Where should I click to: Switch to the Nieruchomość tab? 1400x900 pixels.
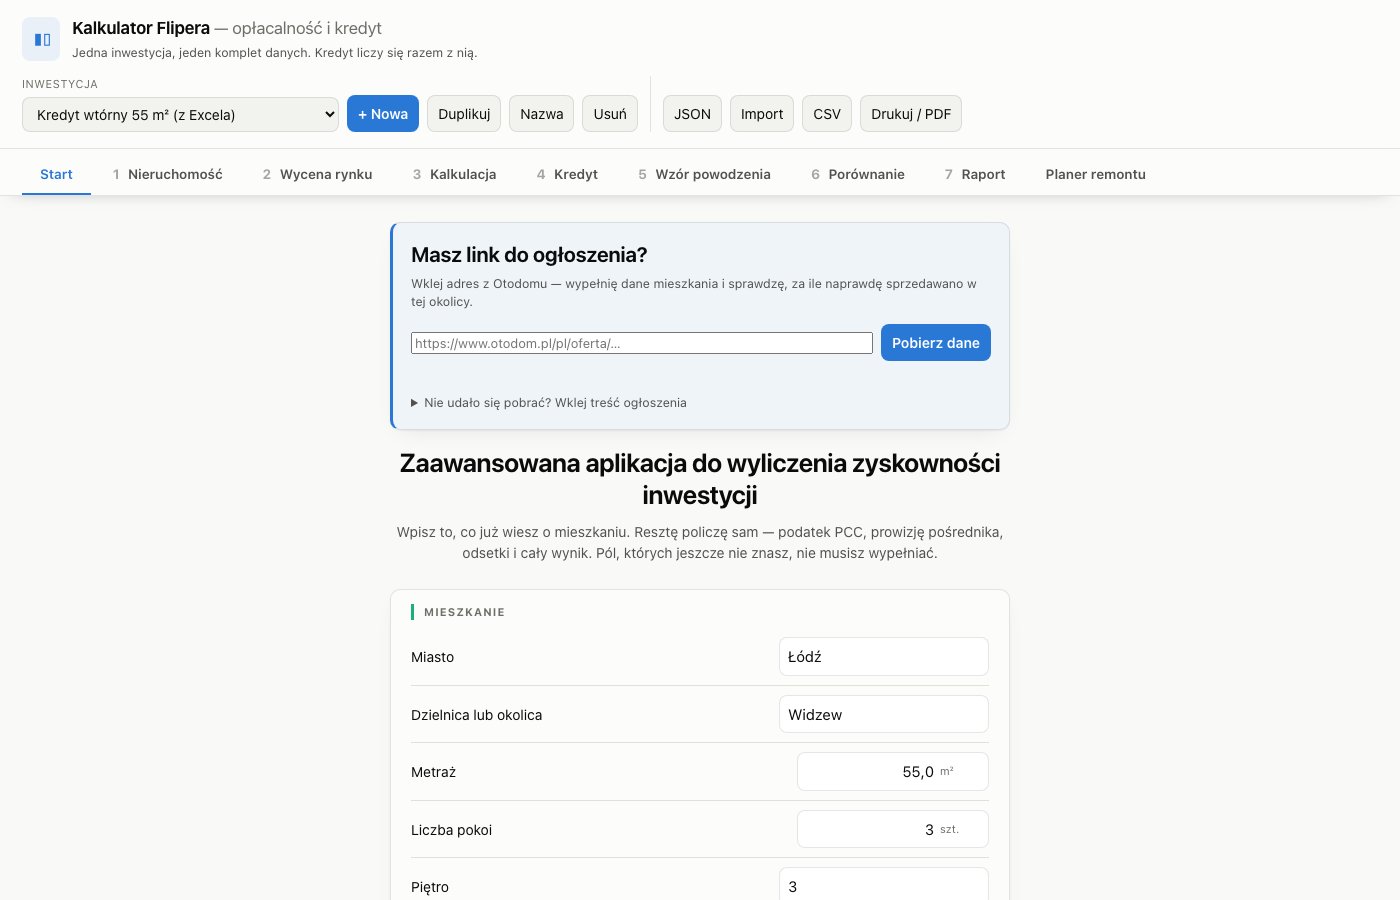click(167, 174)
